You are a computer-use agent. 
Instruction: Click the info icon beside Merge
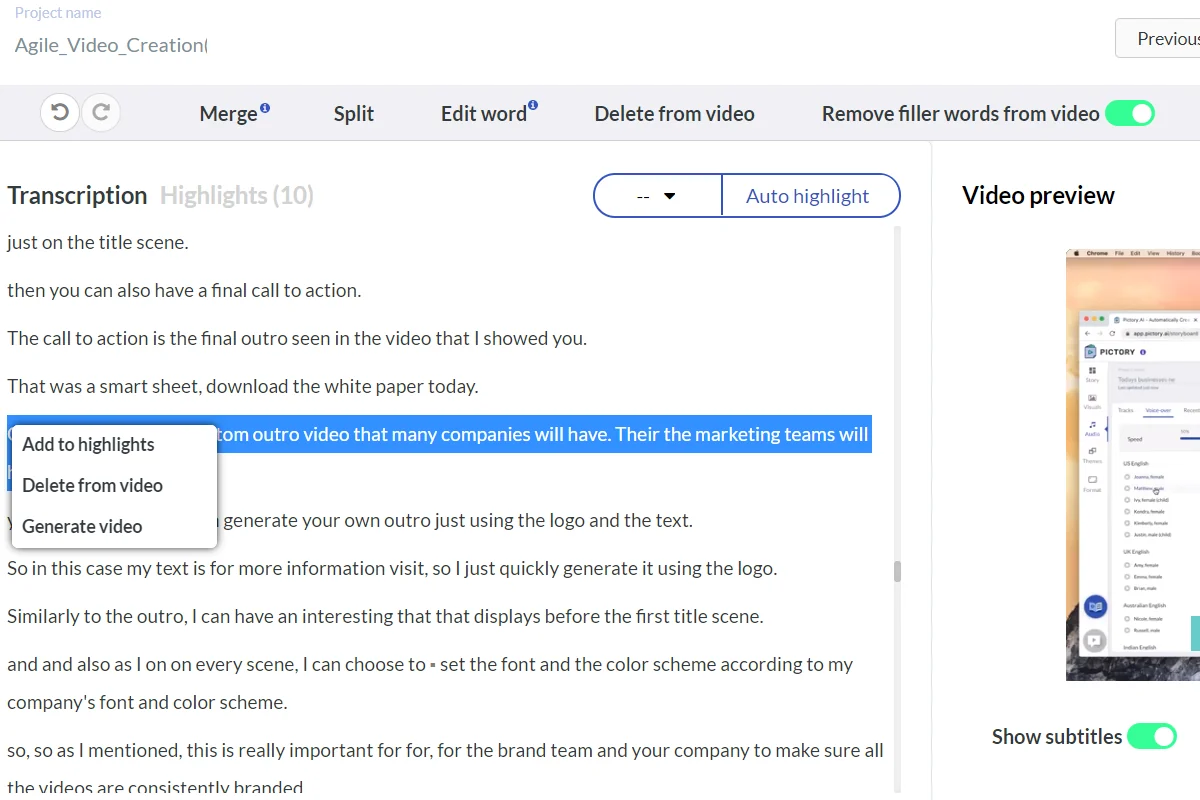265,107
